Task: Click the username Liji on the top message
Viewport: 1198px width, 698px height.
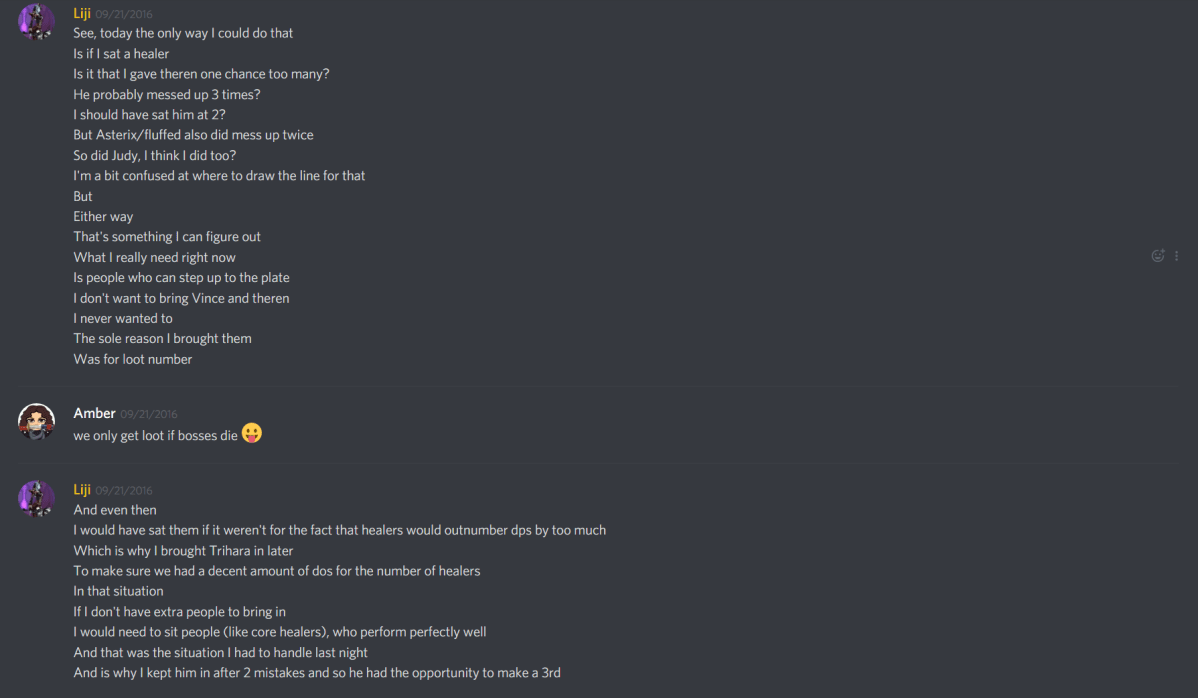Action: point(82,13)
